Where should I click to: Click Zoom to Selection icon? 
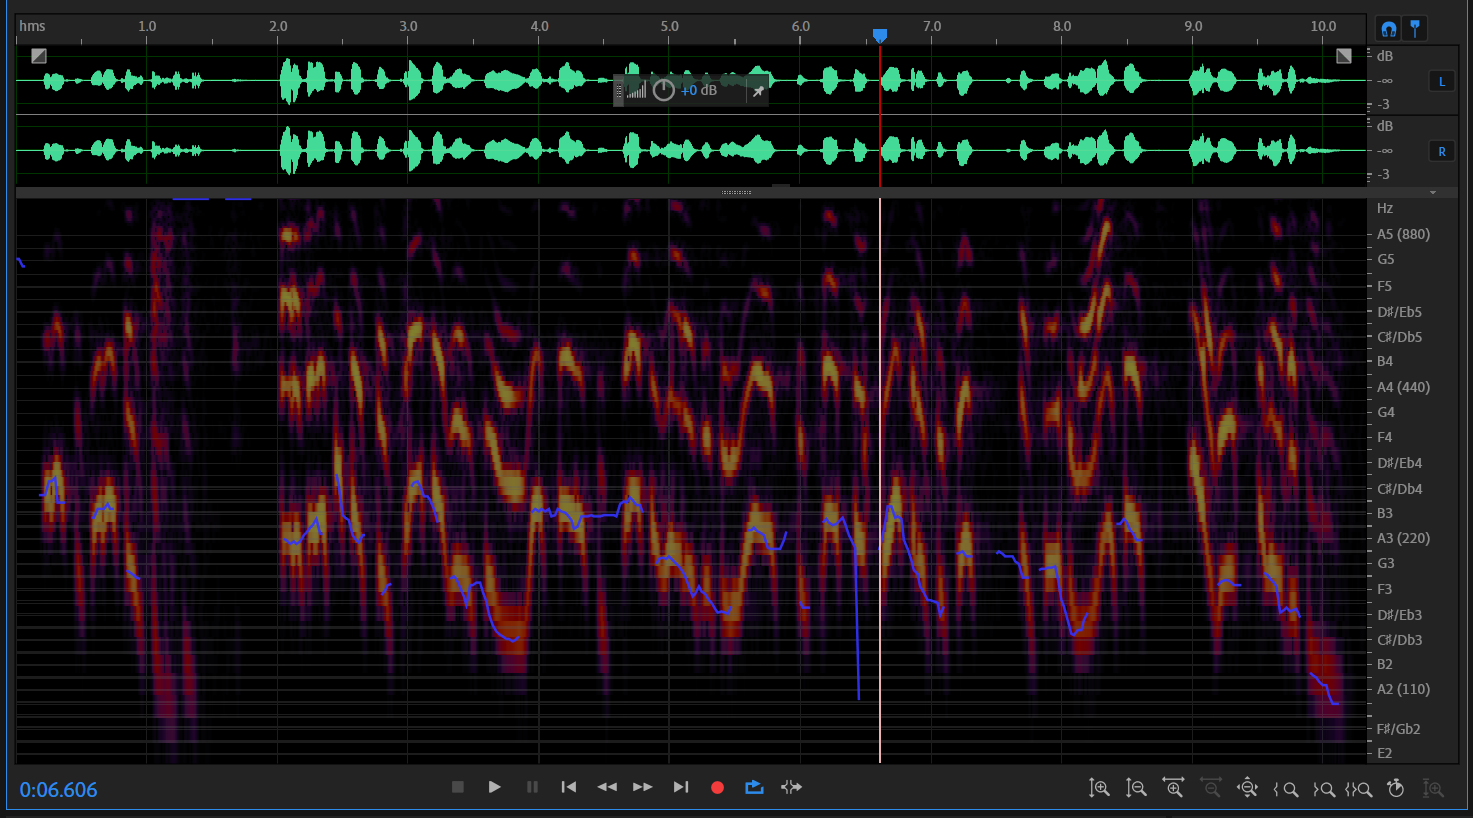(1358, 789)
